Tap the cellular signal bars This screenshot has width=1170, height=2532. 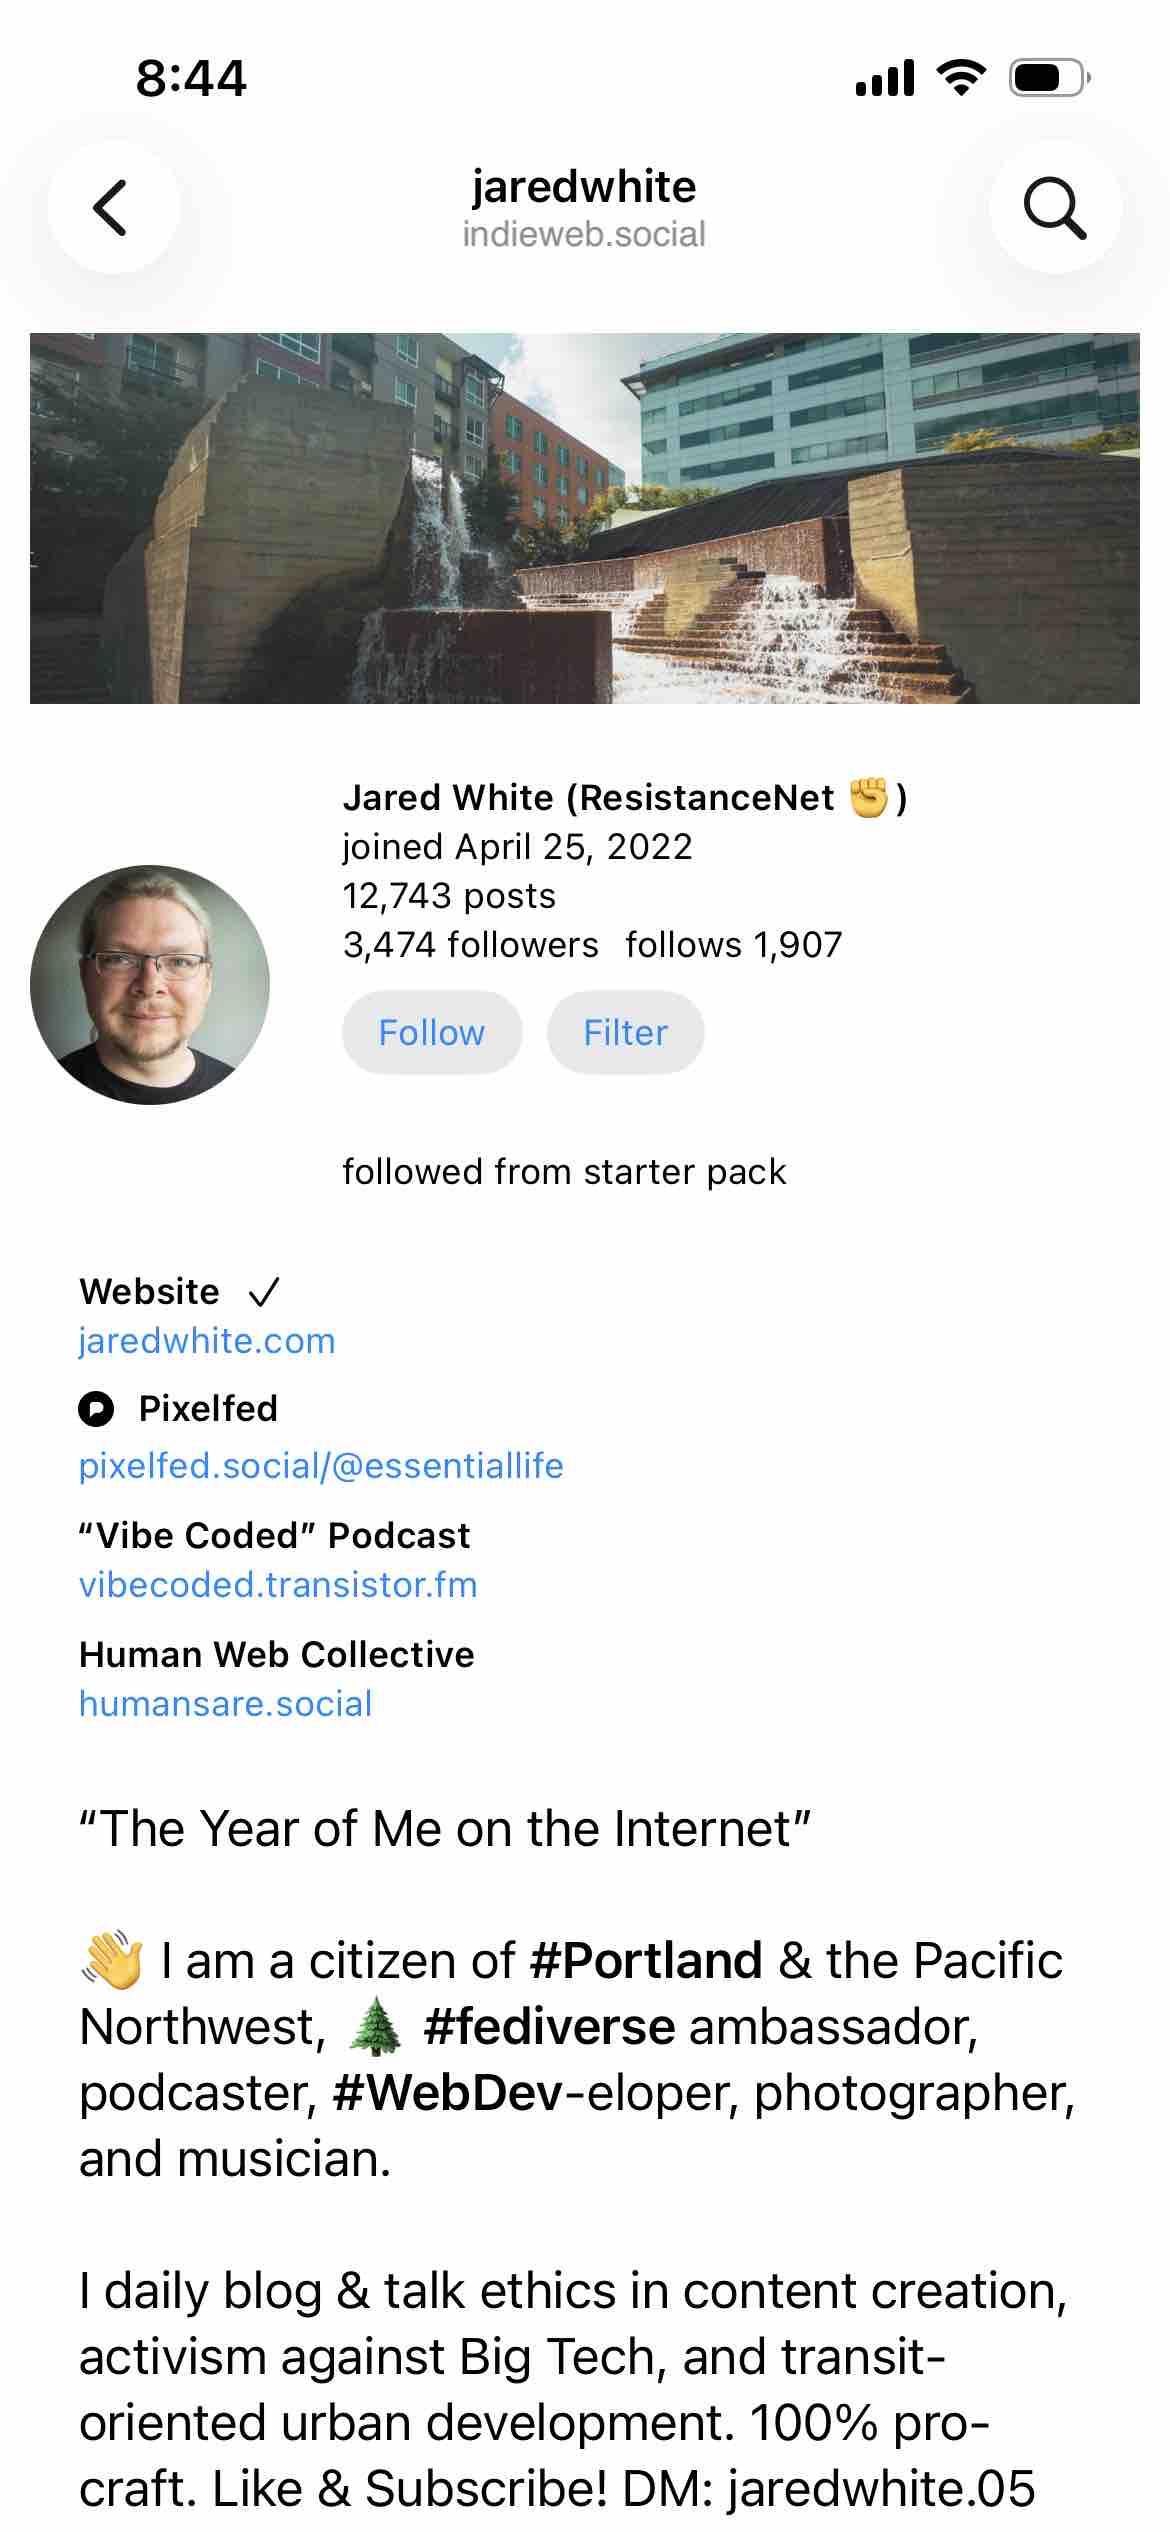click(885, 78)
